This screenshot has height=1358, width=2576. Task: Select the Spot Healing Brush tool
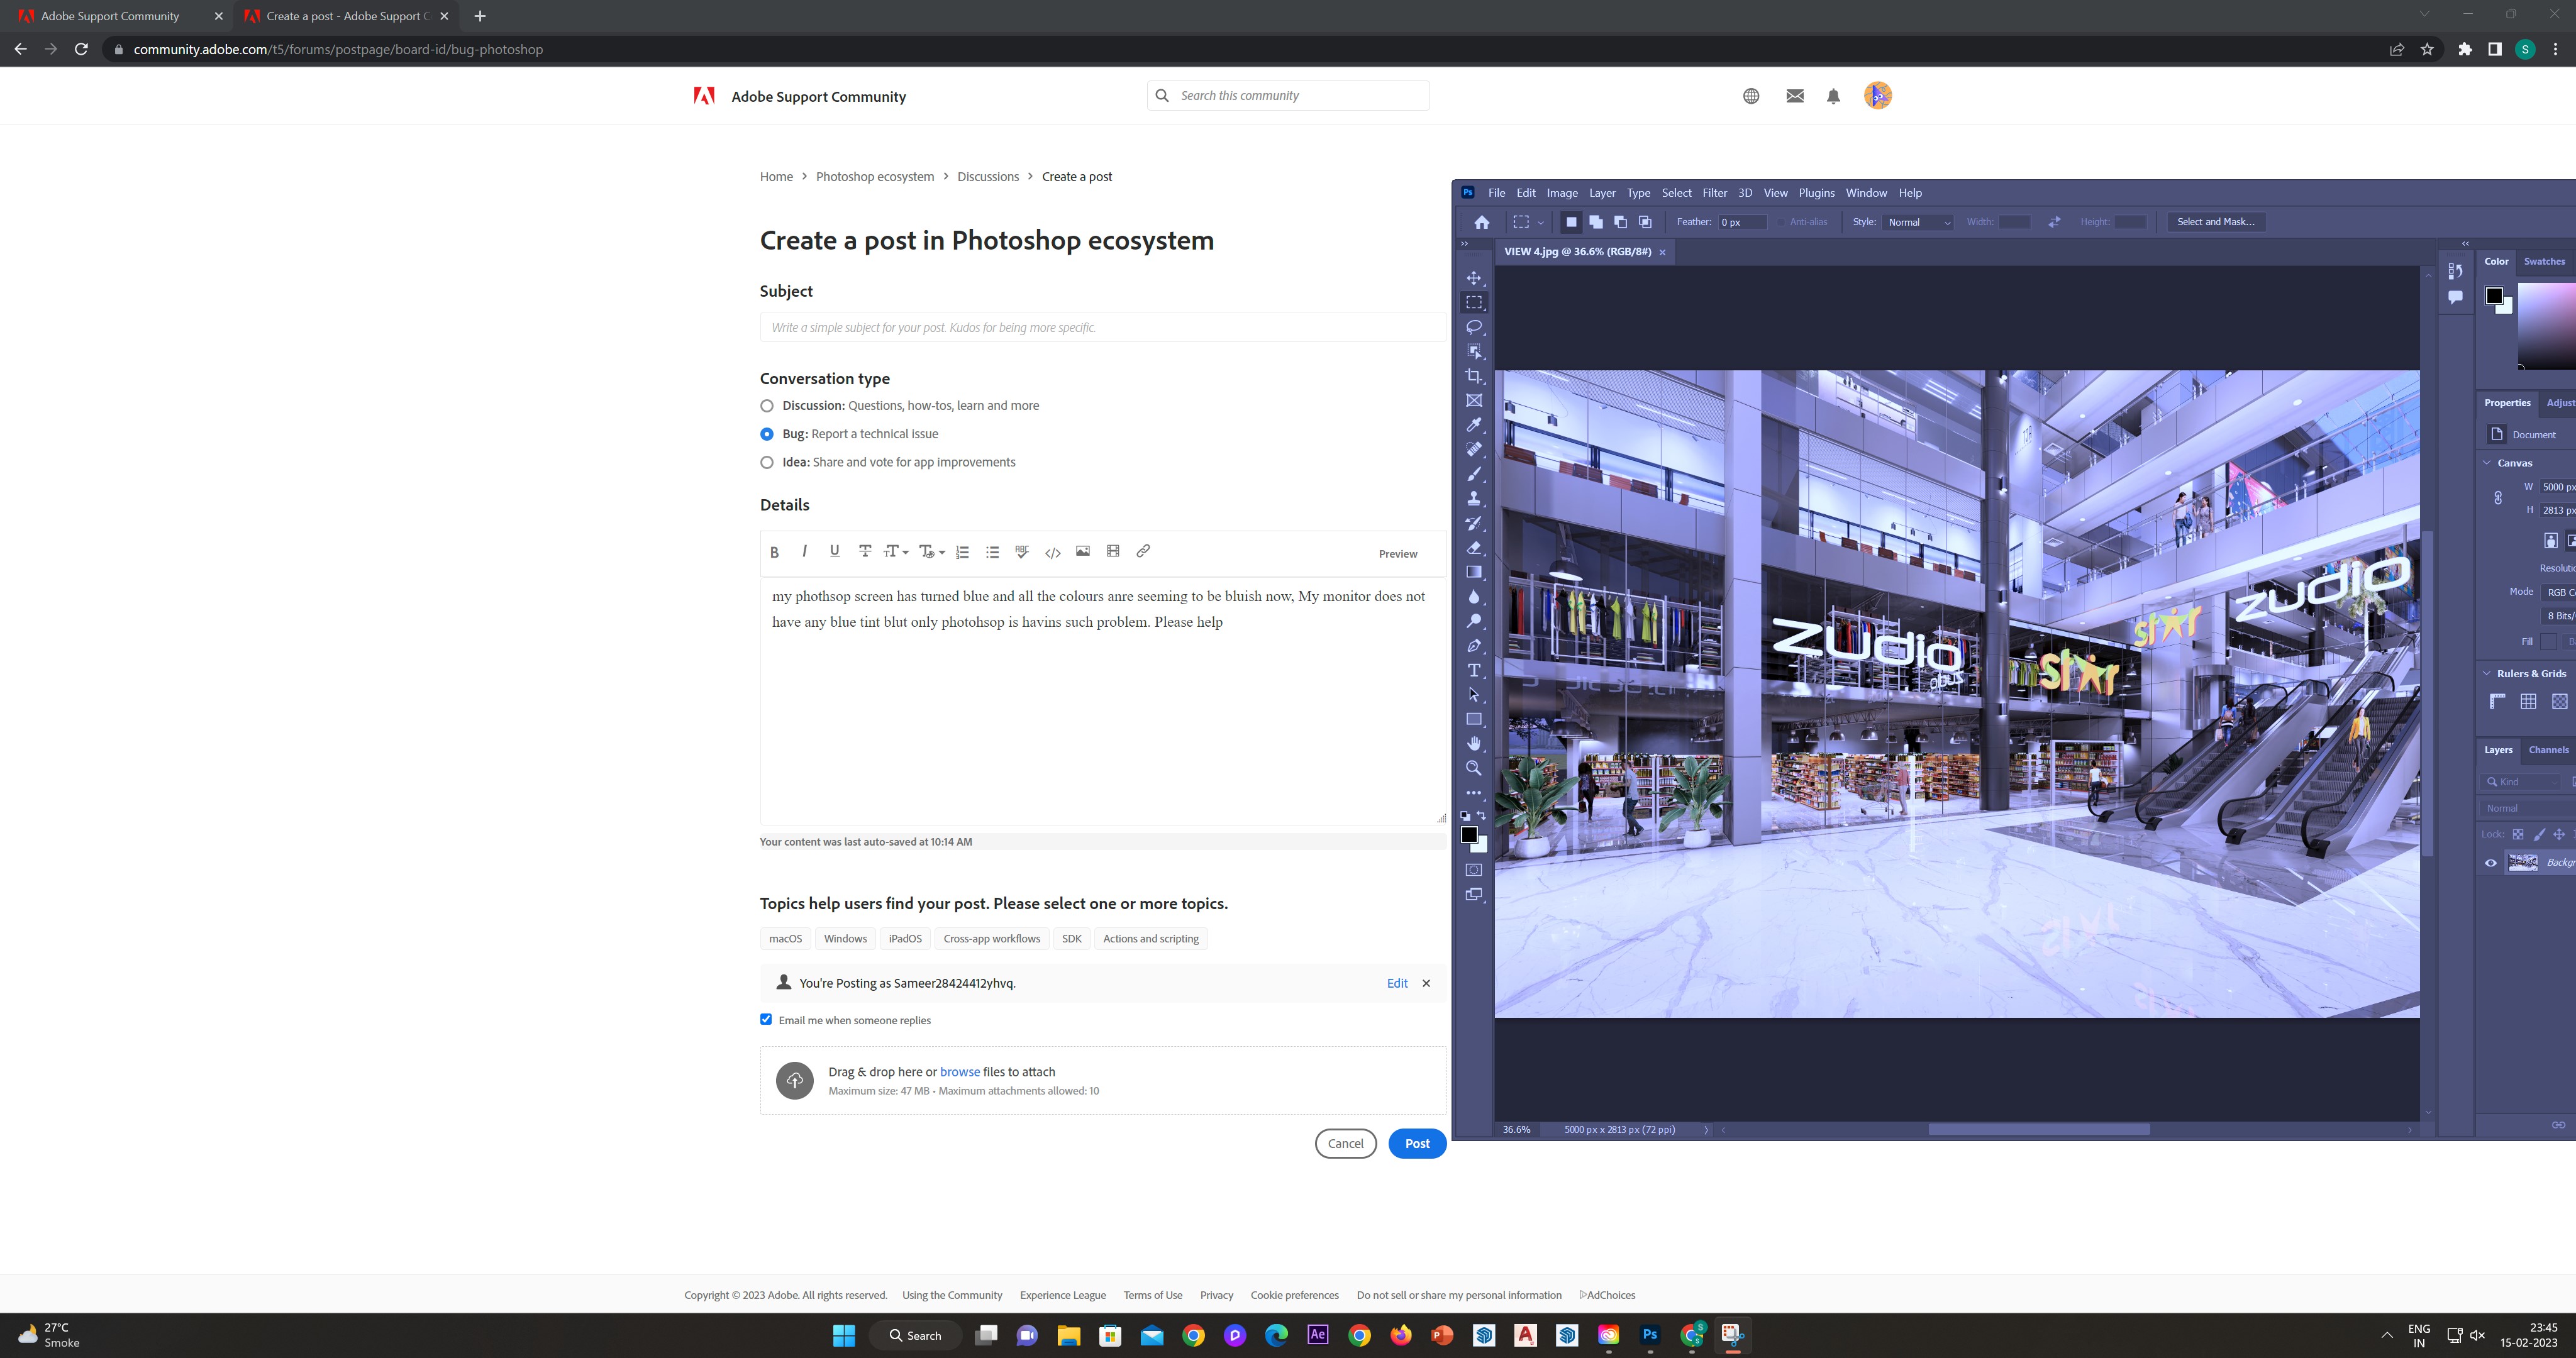click(x=1474, y=449)
